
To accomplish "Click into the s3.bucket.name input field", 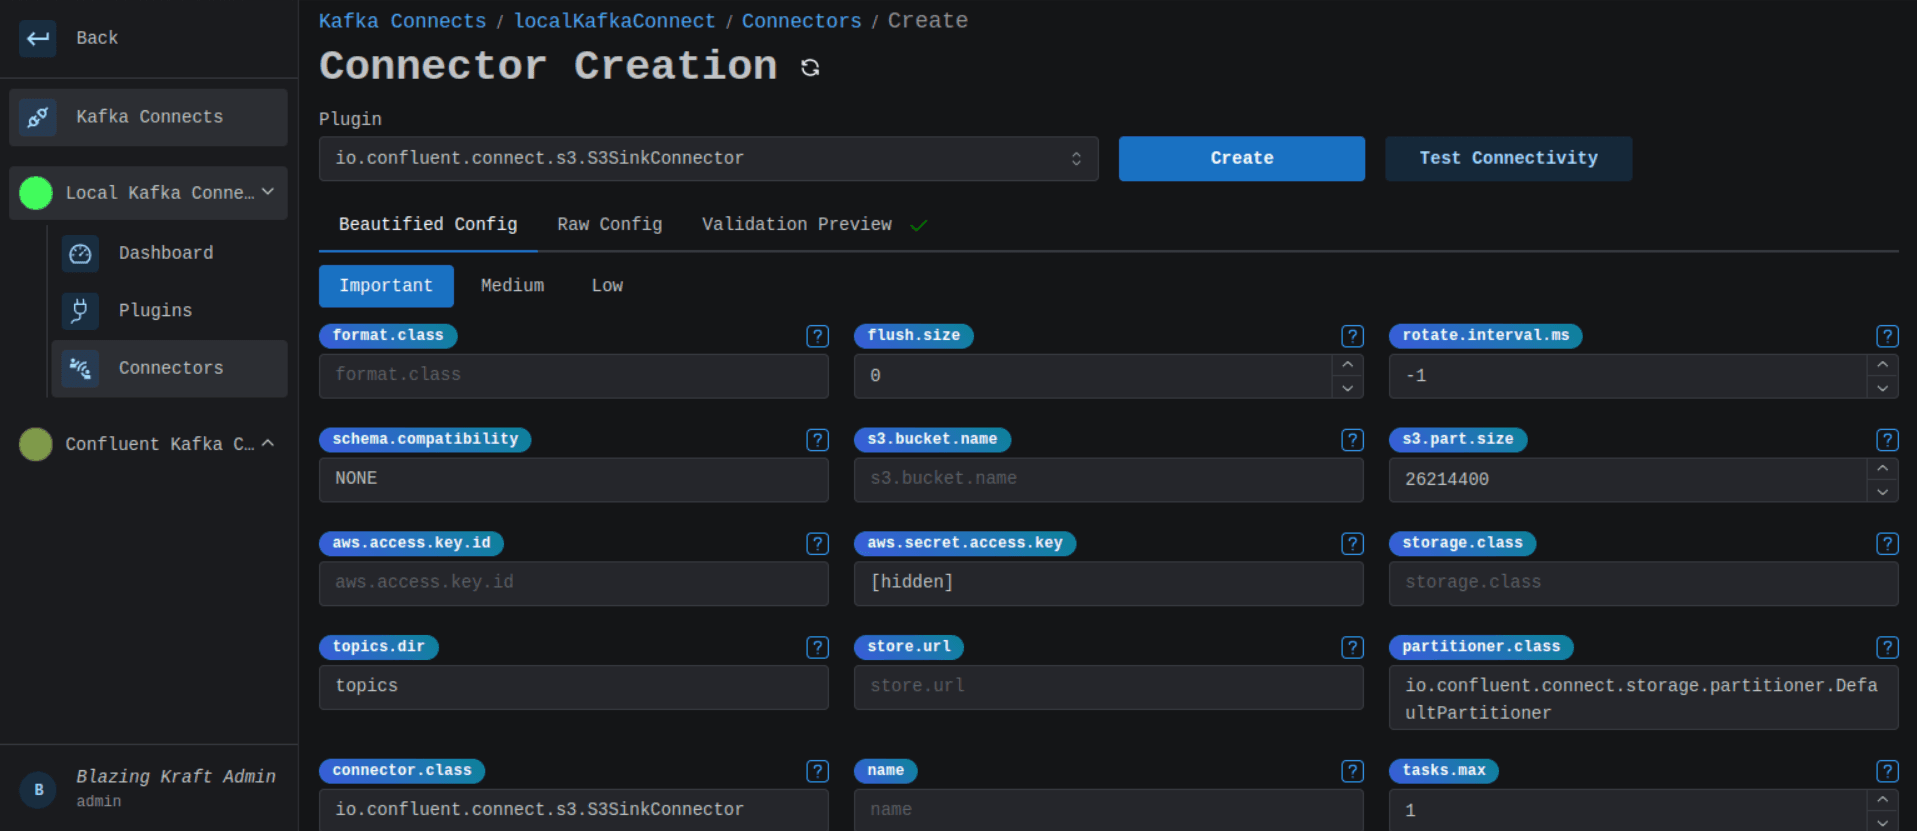I will click(x=1108, y=479).
